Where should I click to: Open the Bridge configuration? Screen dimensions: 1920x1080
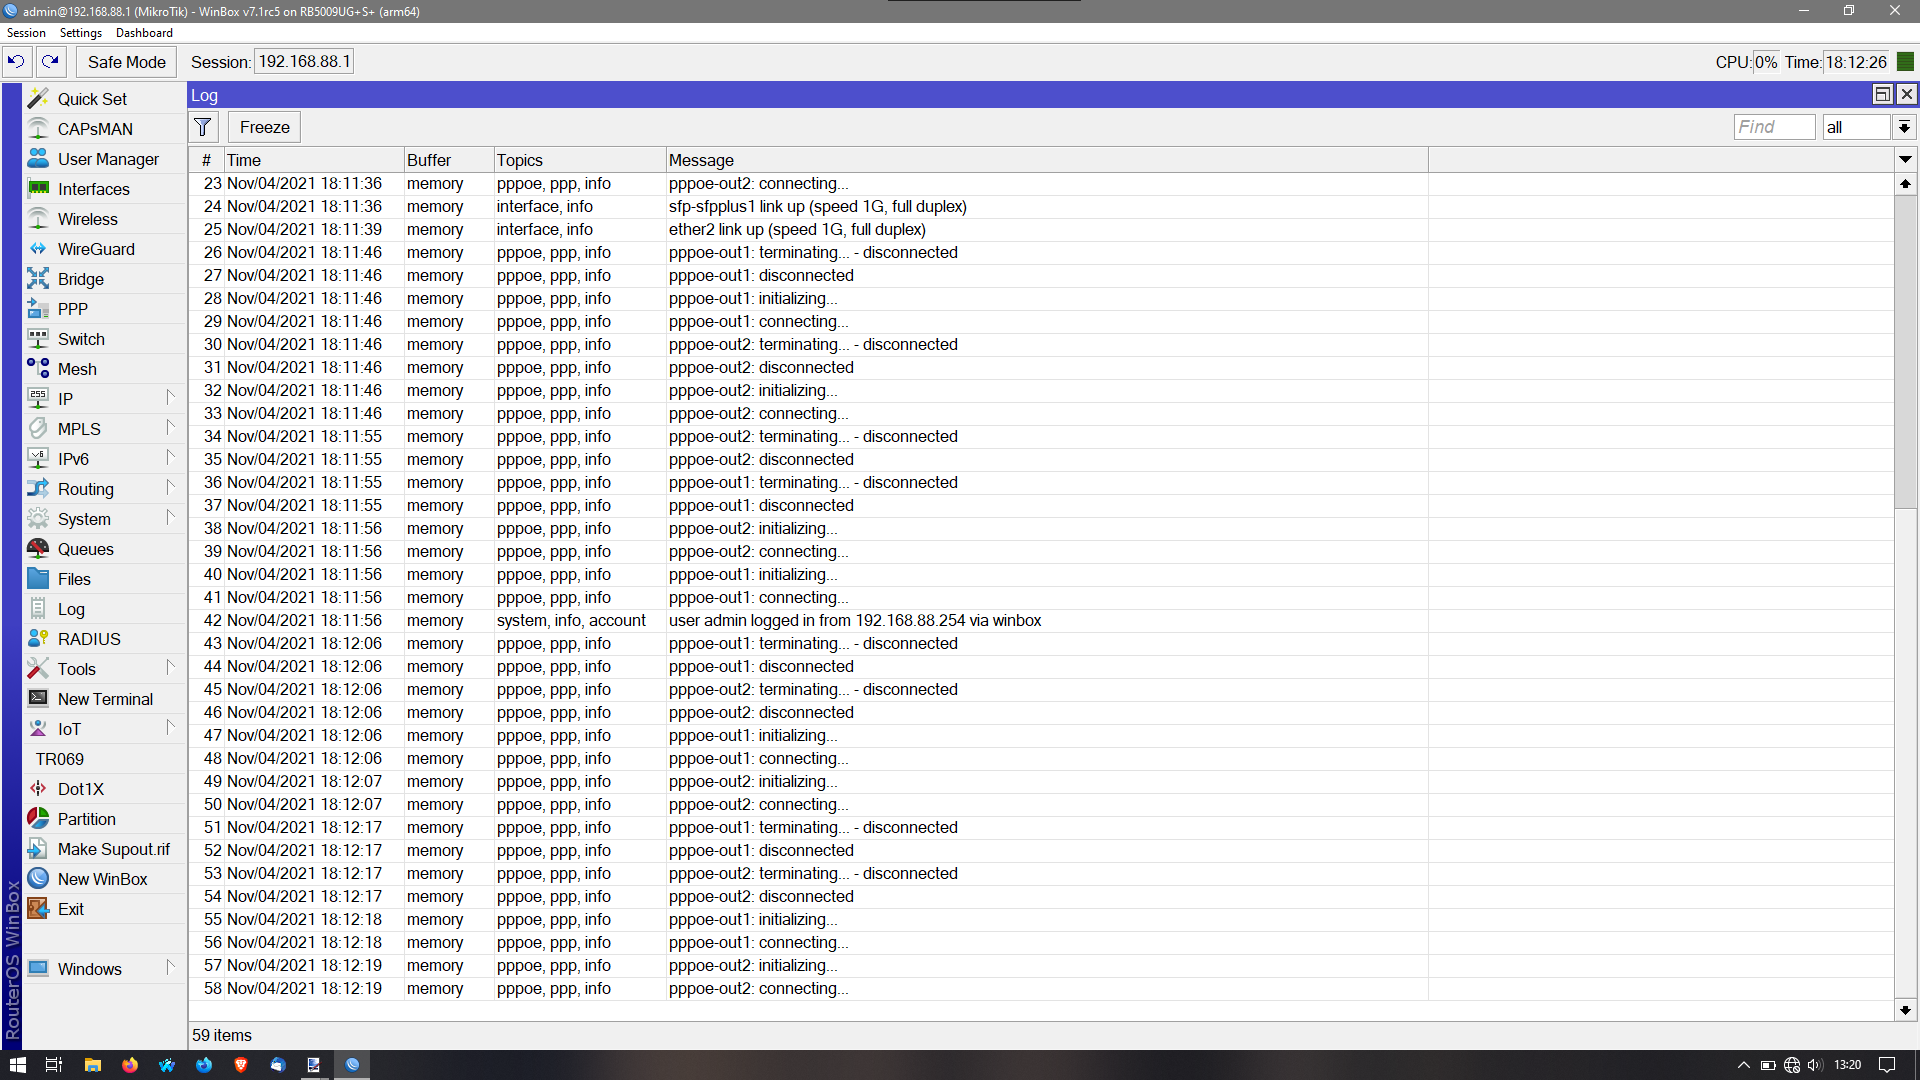pos(80,279)
